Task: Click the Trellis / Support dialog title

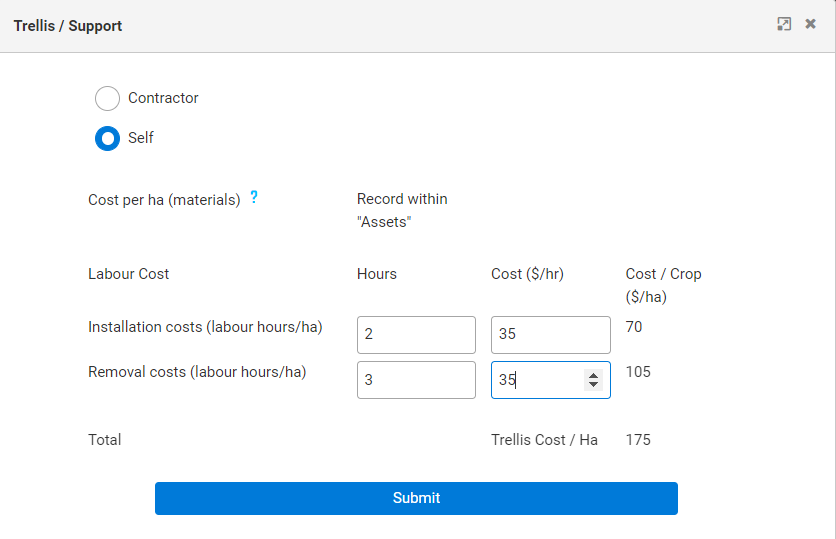Action: [x=68, y=25]
